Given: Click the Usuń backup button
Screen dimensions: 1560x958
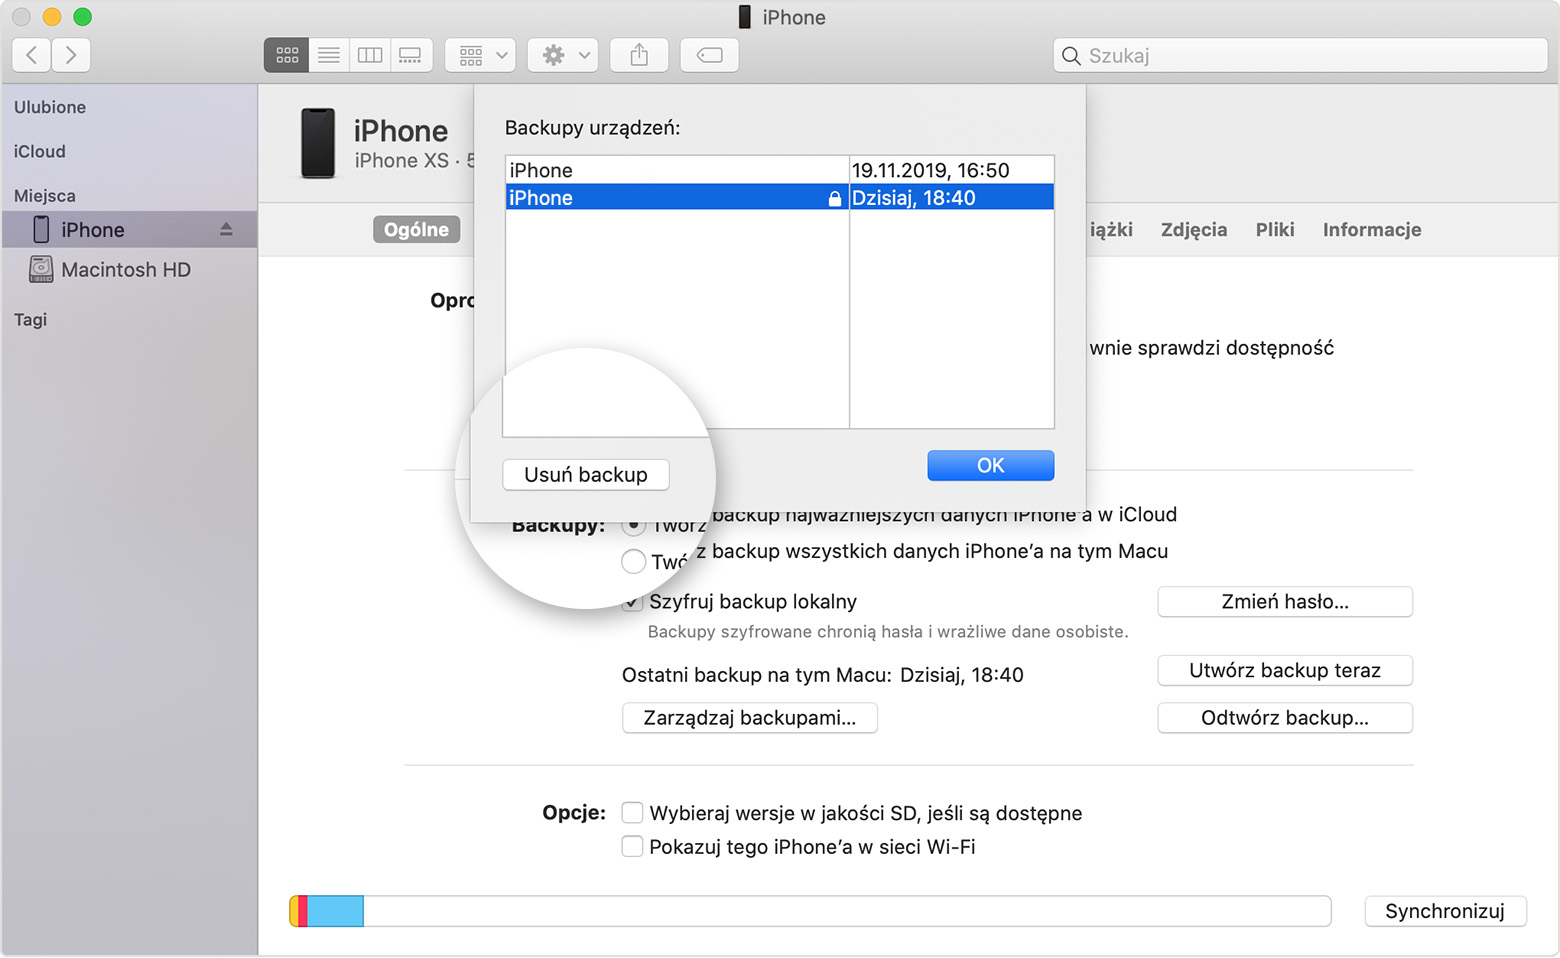Looking at the screenshot, I should [x=586, y=475].
